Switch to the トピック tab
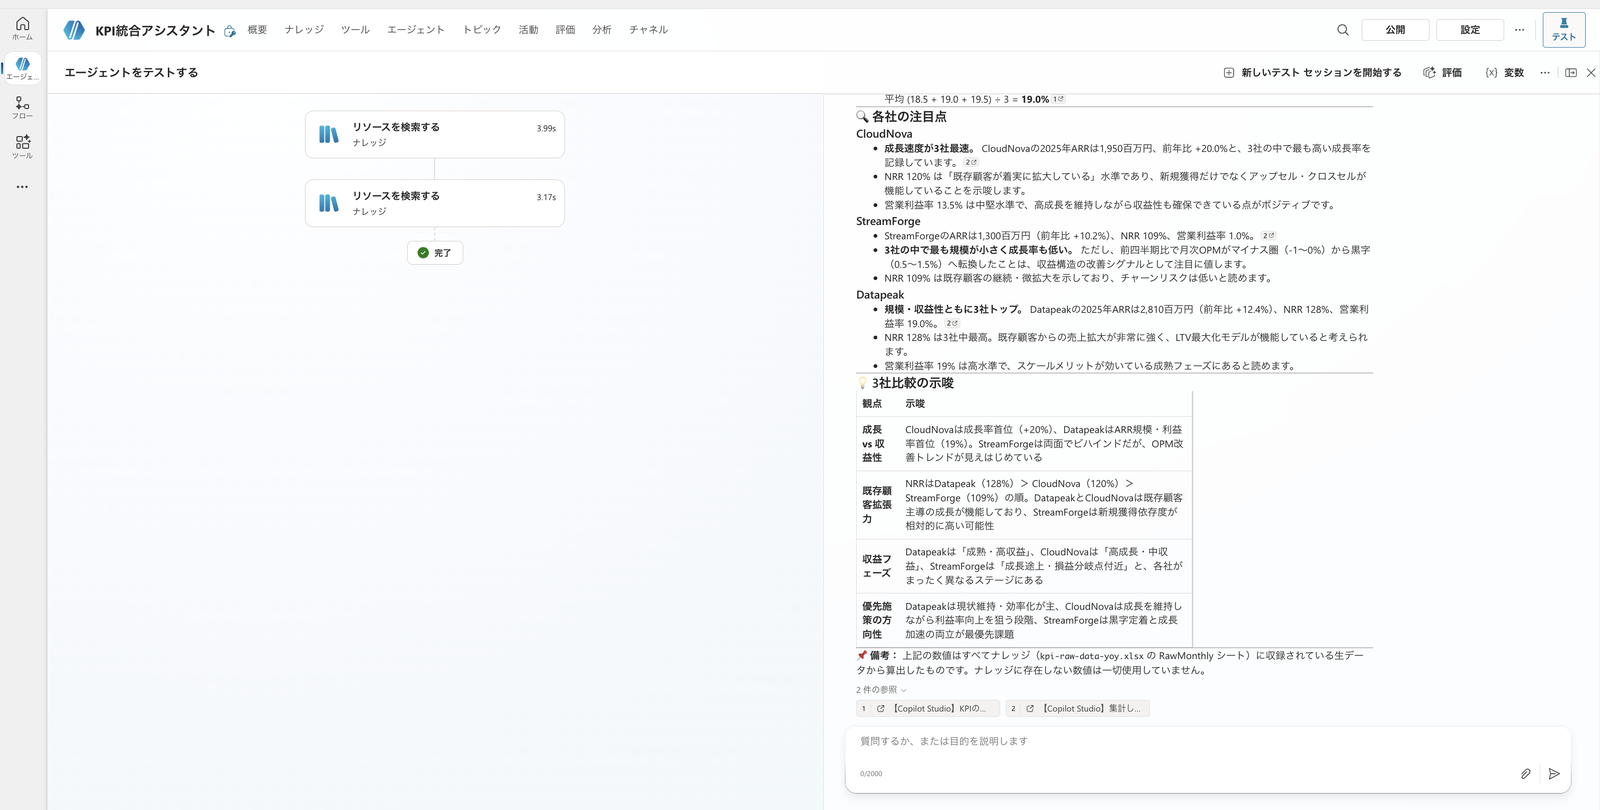The width and height of the screenshot is (1600, 810). (482, 30)
